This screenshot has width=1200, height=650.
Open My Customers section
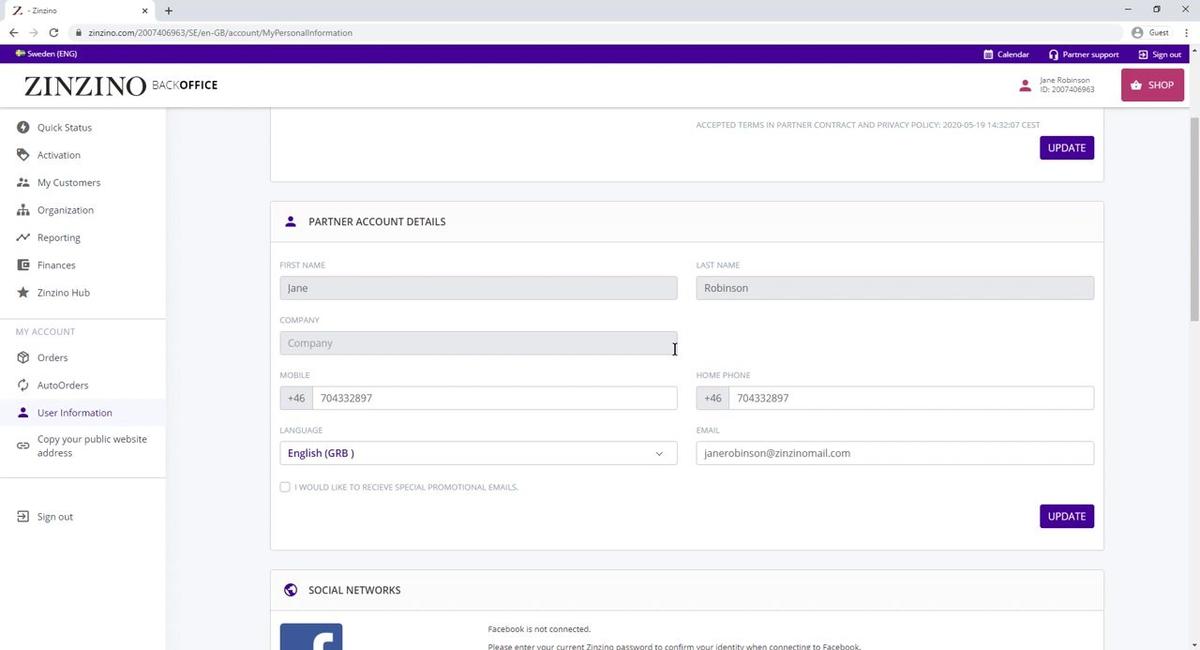(67, 182)
